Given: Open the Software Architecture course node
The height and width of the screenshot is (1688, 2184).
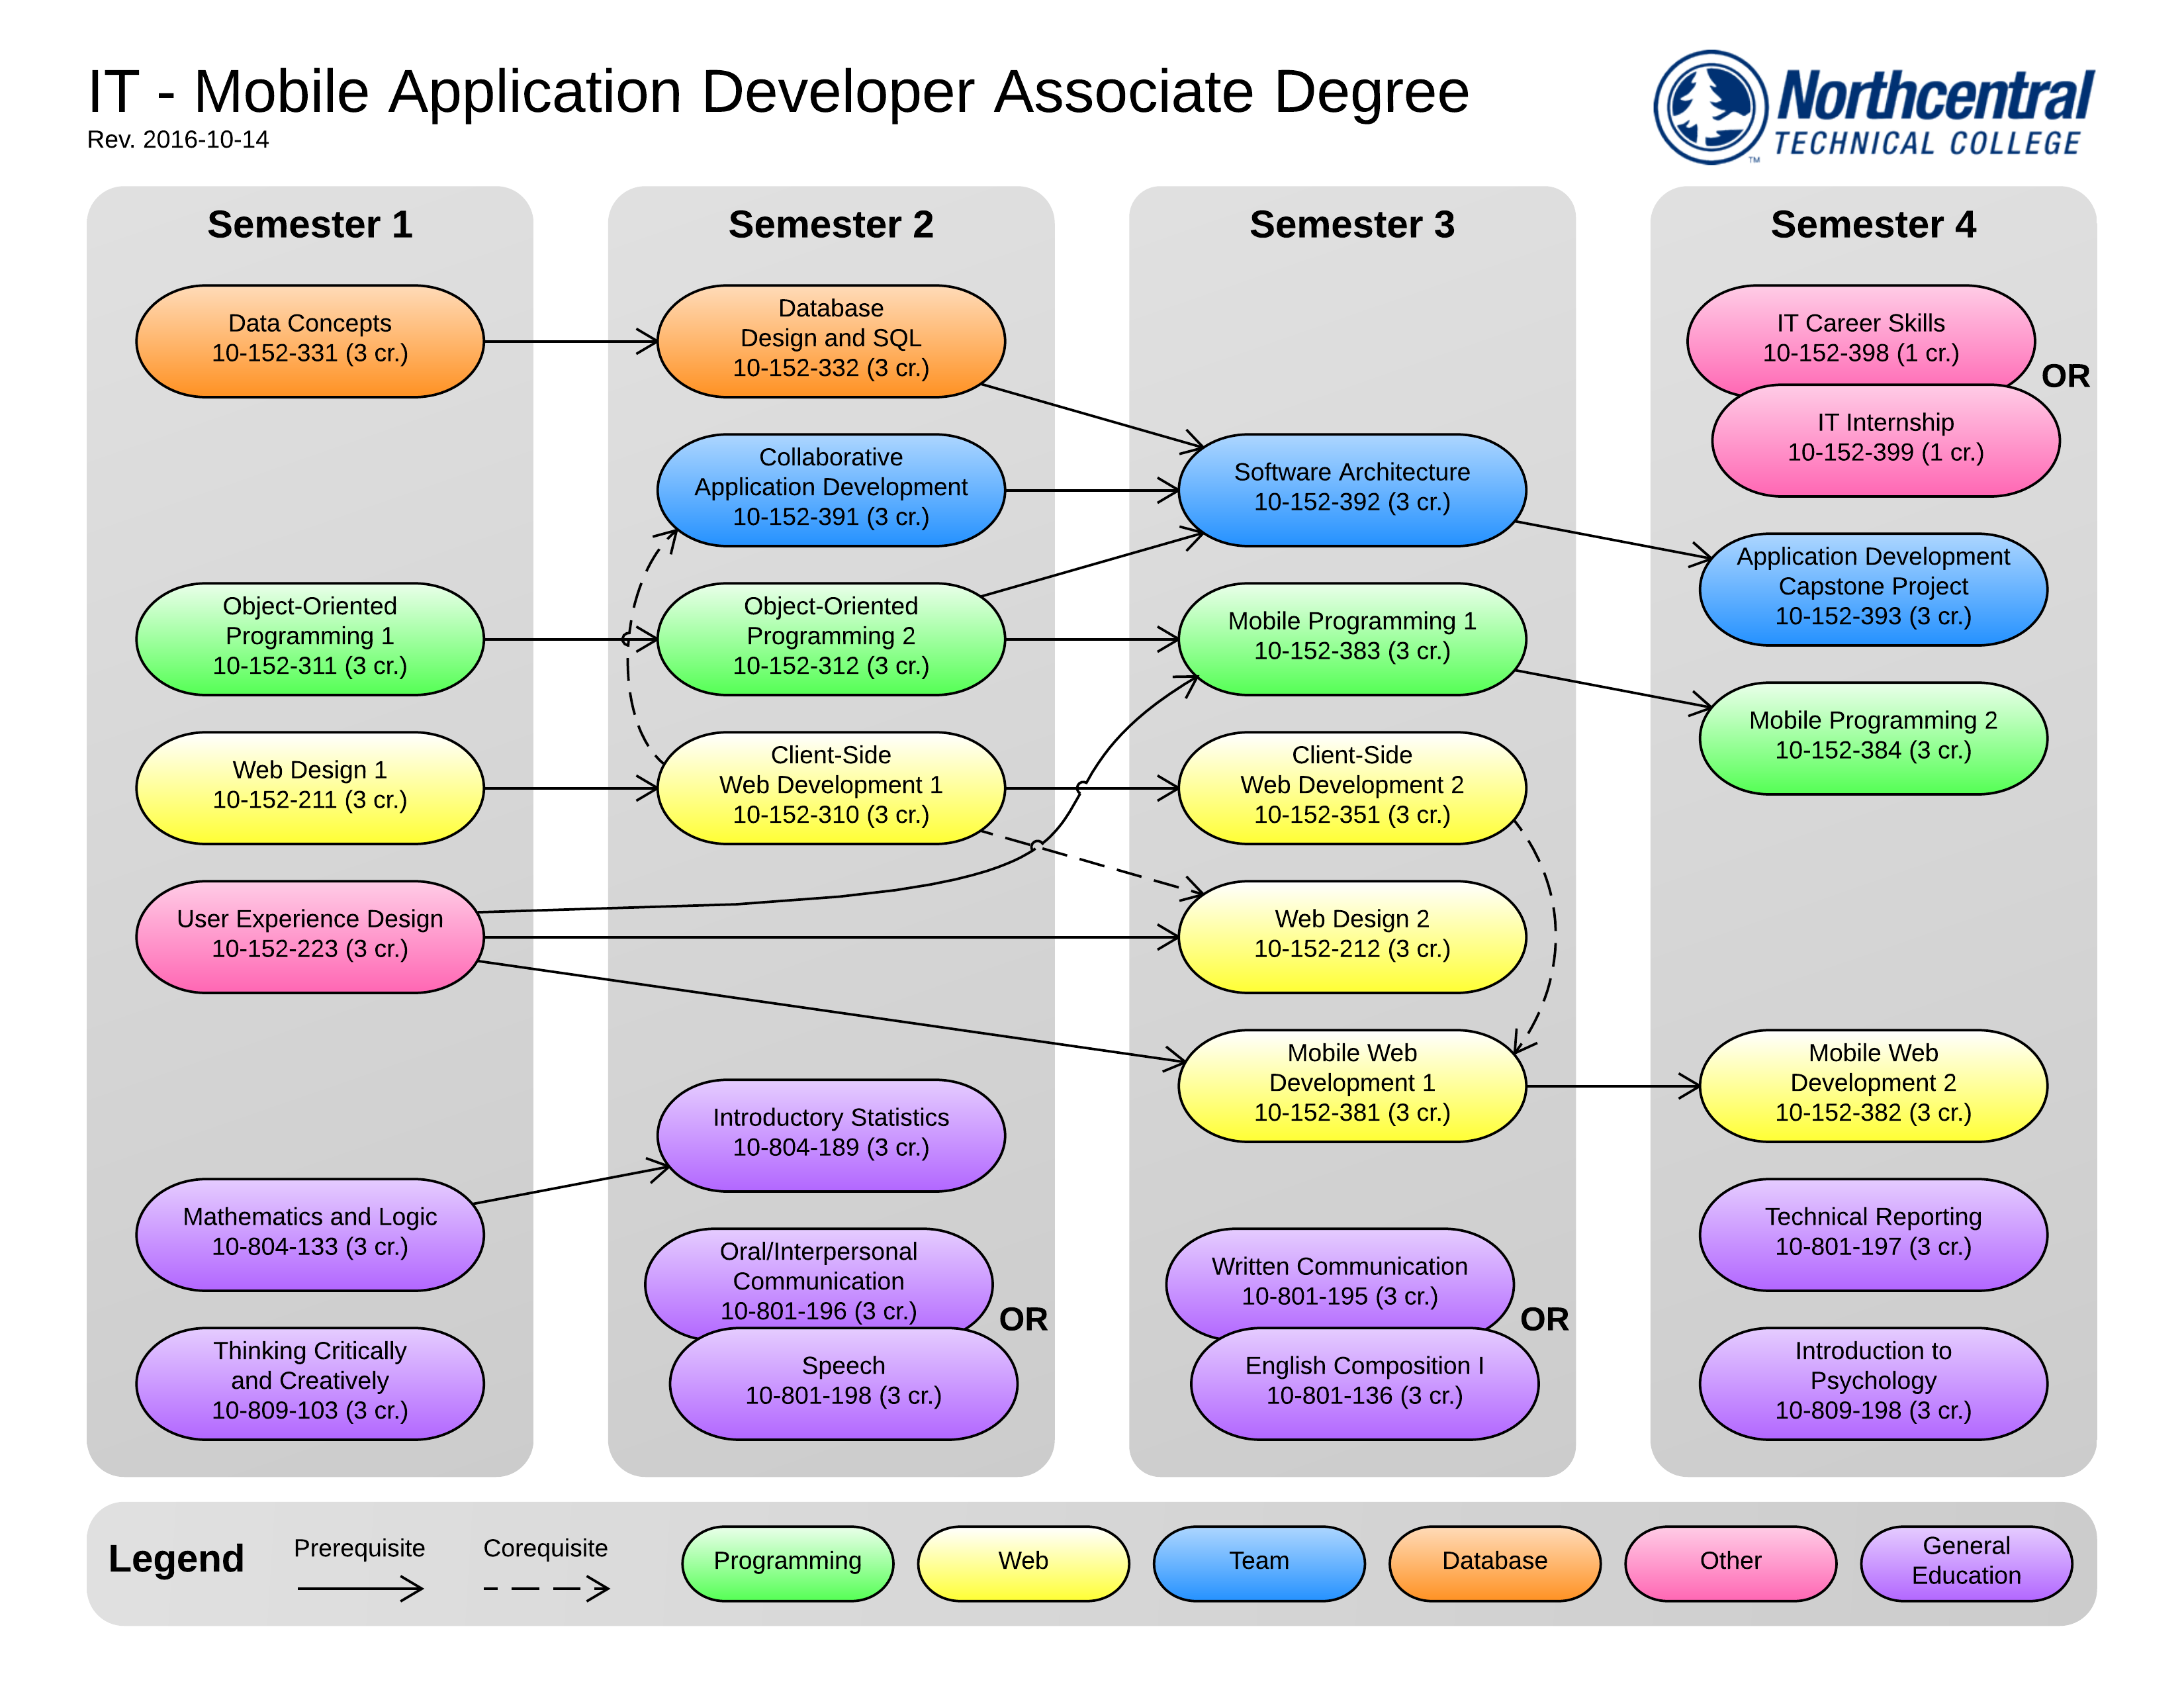Looking at the screenshot, I should coord(1352,489).
